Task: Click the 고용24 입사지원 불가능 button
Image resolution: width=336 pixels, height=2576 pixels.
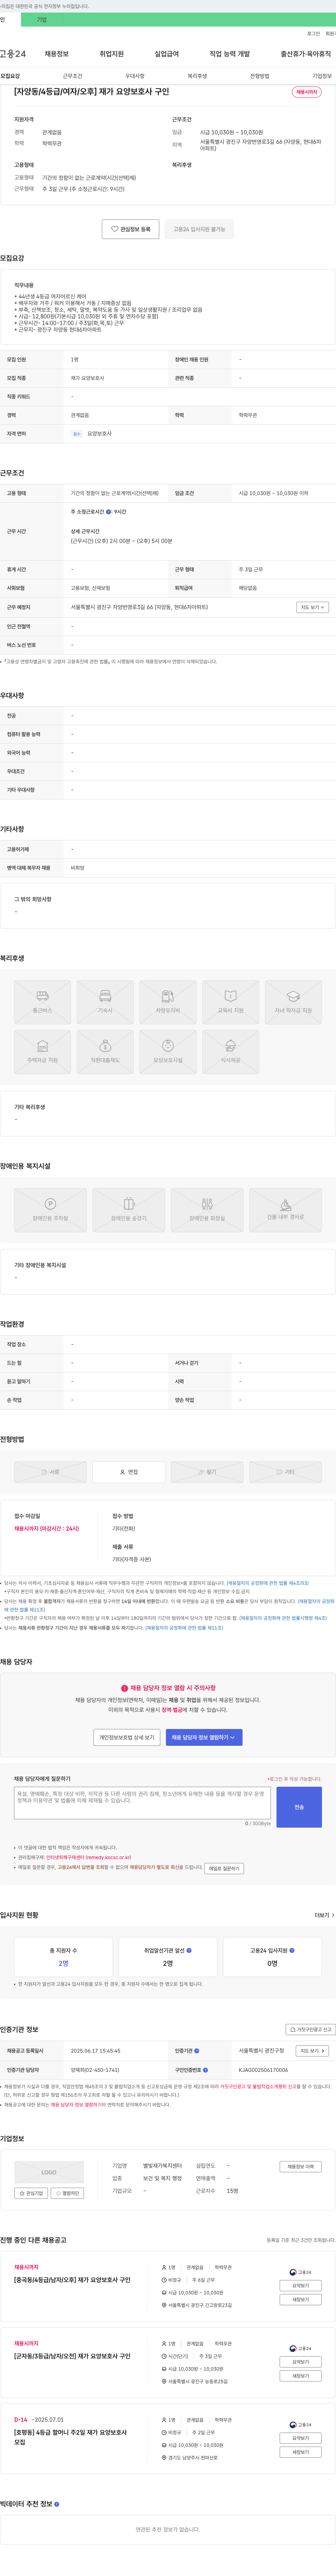Action: (199, 229)
